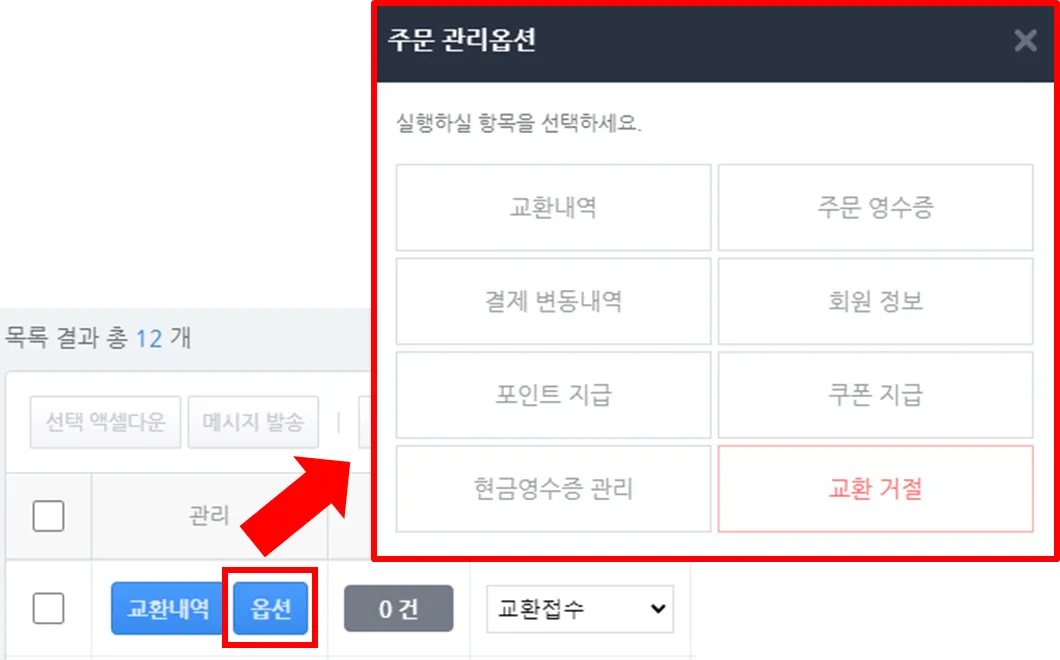
Task: Click the 관리 column header
Action: (209, 516)
